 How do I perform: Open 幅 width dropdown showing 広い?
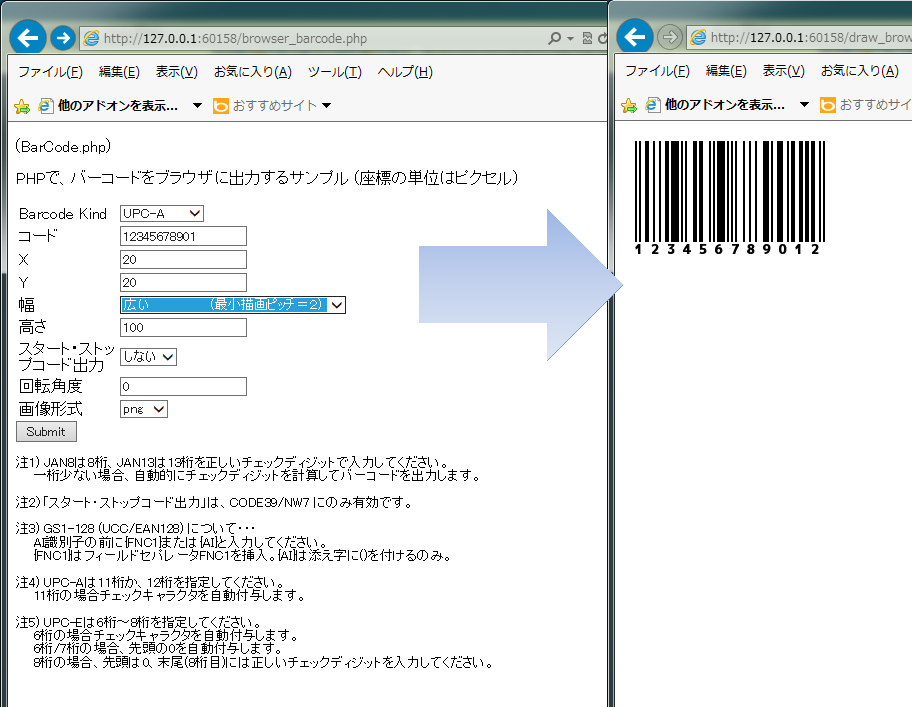233,305
